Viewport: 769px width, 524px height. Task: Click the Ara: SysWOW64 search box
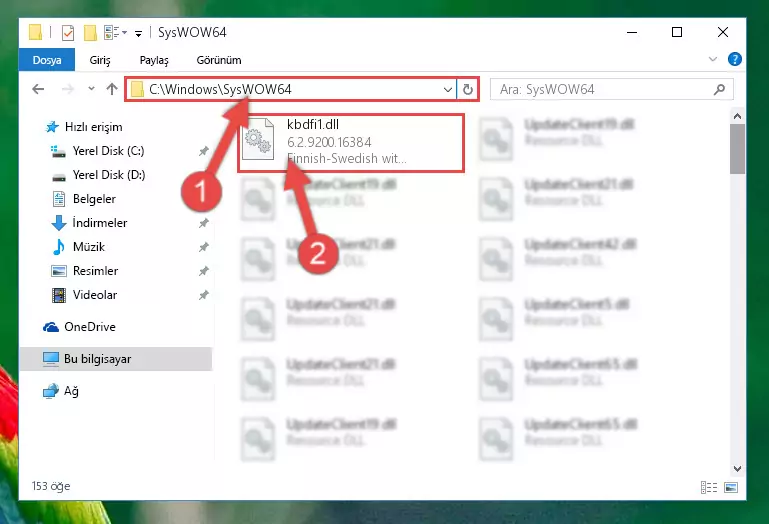[611, 89]
